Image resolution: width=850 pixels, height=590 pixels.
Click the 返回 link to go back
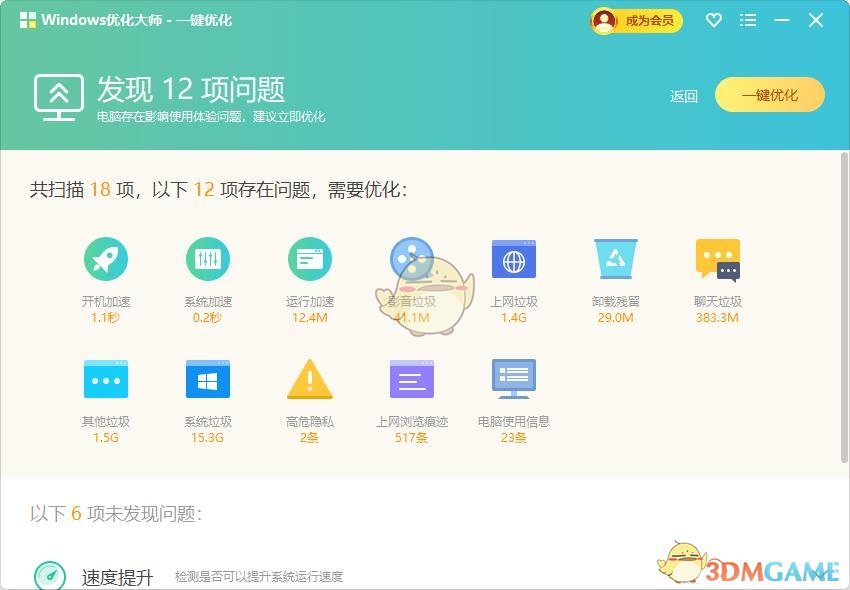[x=683, y=95]
